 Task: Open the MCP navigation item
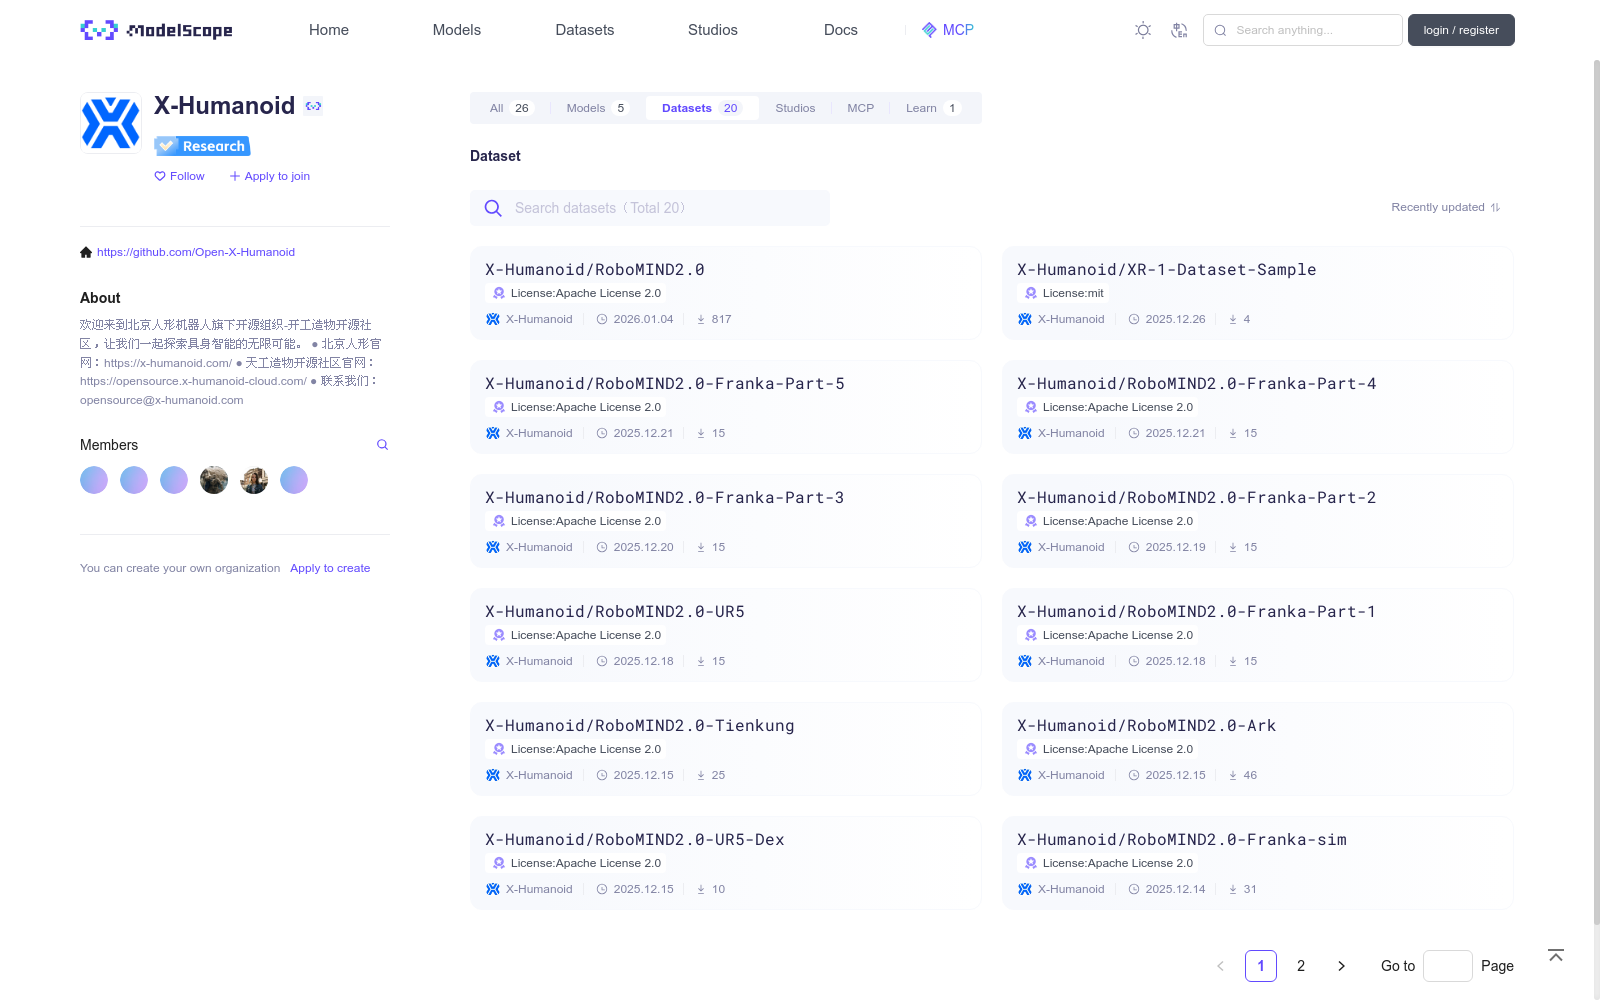point(948,30)
